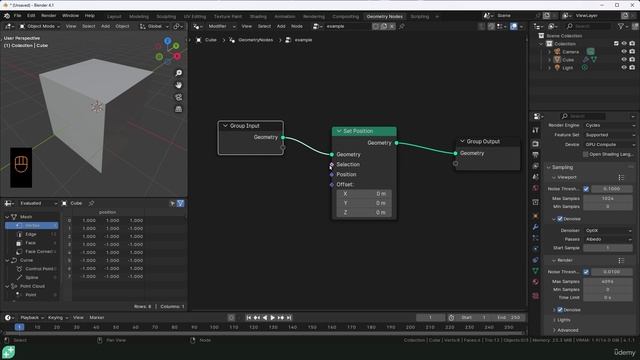This screenshot has height=360, width=640.
Task: Open Modifiers wrench properties tab
Action: (x=536, y=227)
